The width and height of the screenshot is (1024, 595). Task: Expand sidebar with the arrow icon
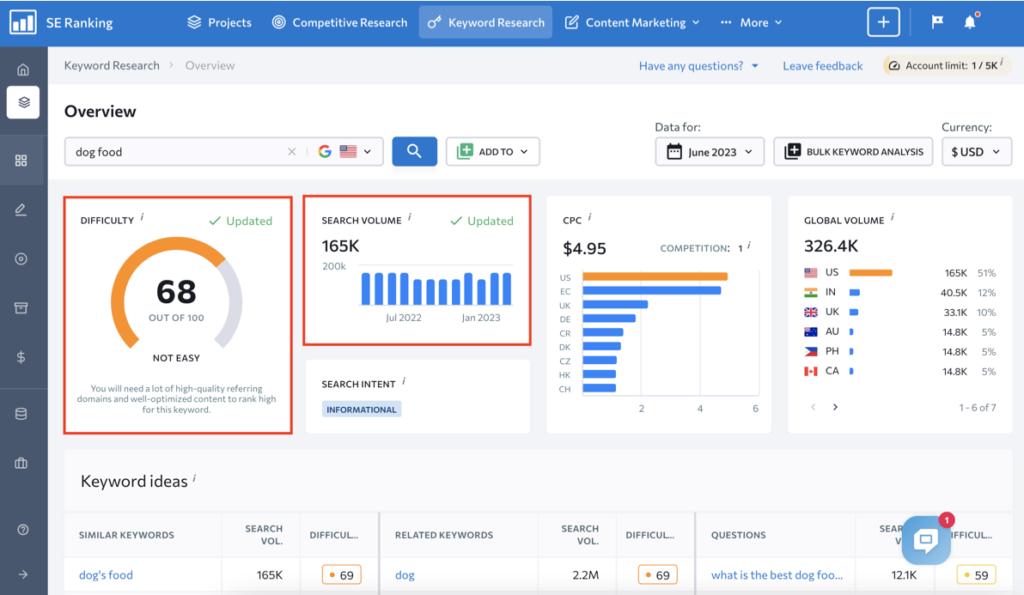(x=23, y=575)
